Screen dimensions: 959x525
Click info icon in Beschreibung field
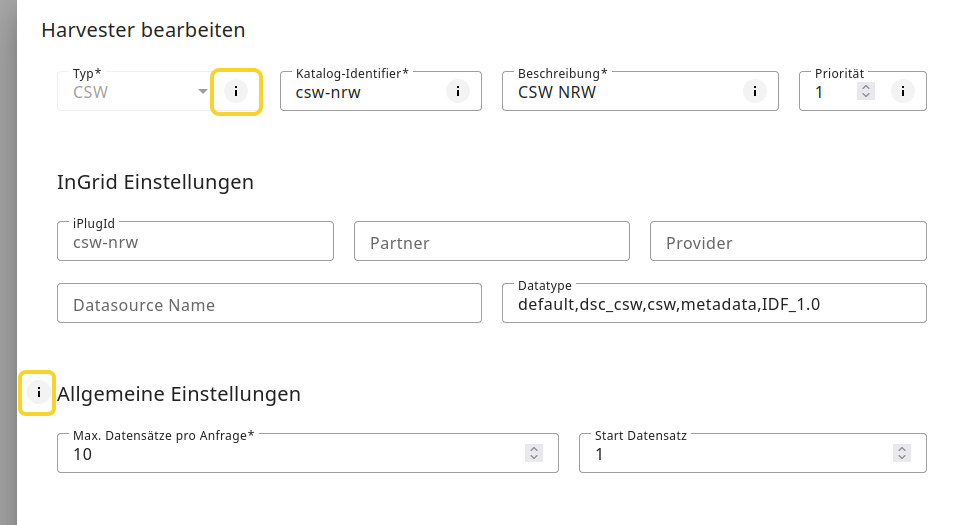pyautogui.click(x=754, y=92)
